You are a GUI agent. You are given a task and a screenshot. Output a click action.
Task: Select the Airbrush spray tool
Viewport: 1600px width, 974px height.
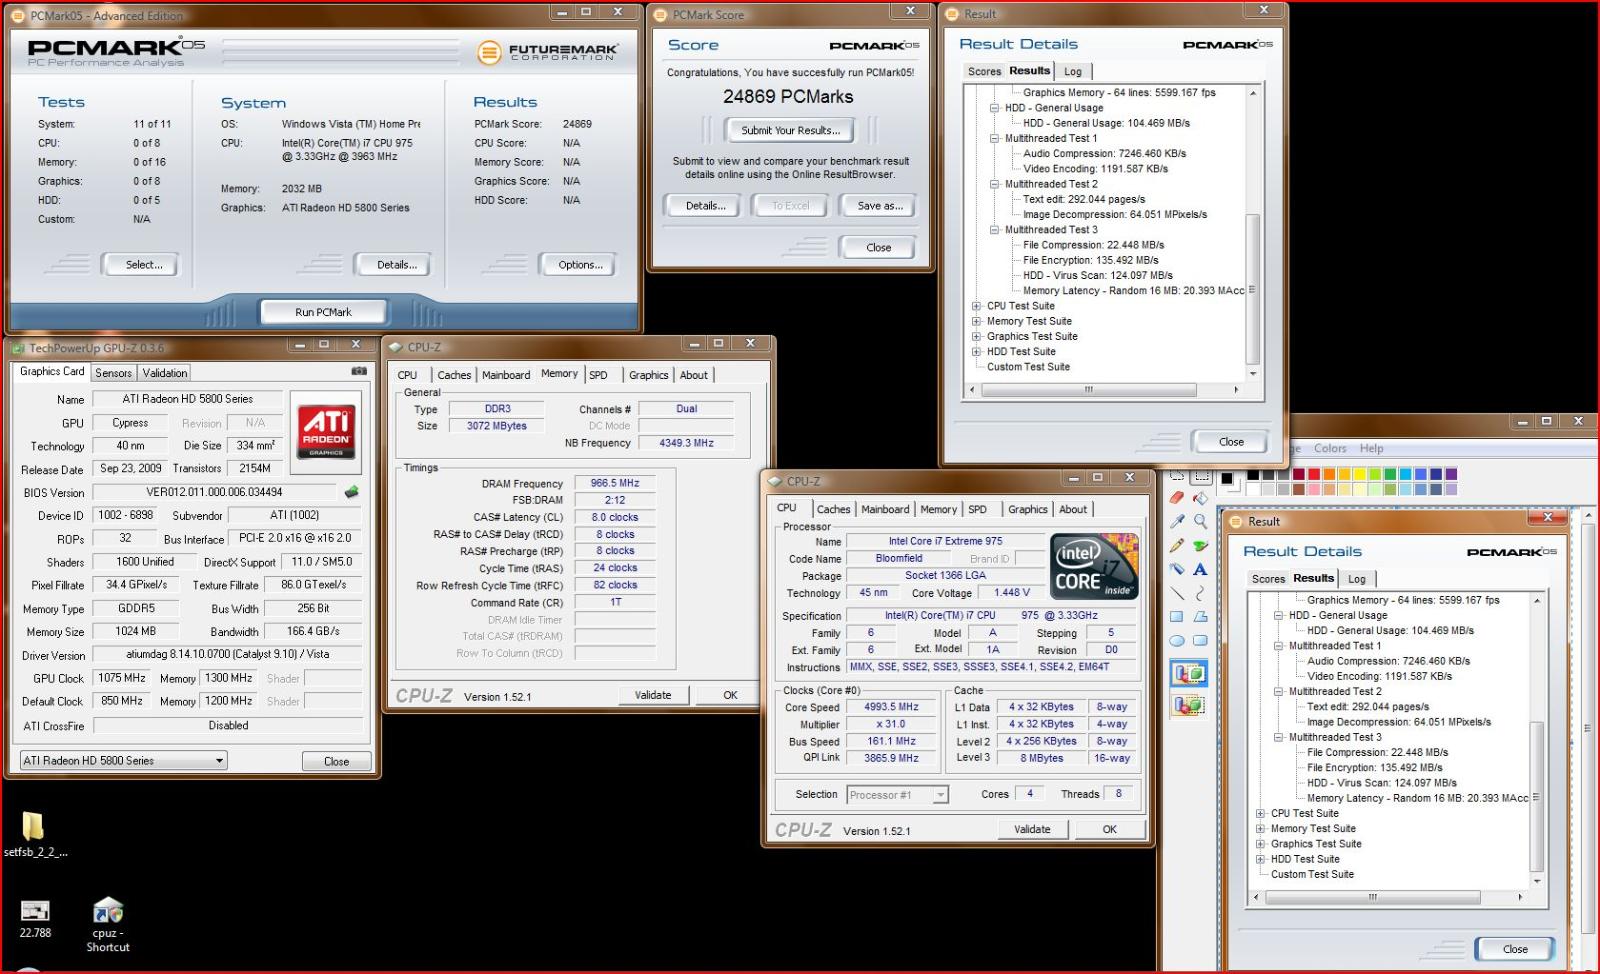[x=1177, y=569]
